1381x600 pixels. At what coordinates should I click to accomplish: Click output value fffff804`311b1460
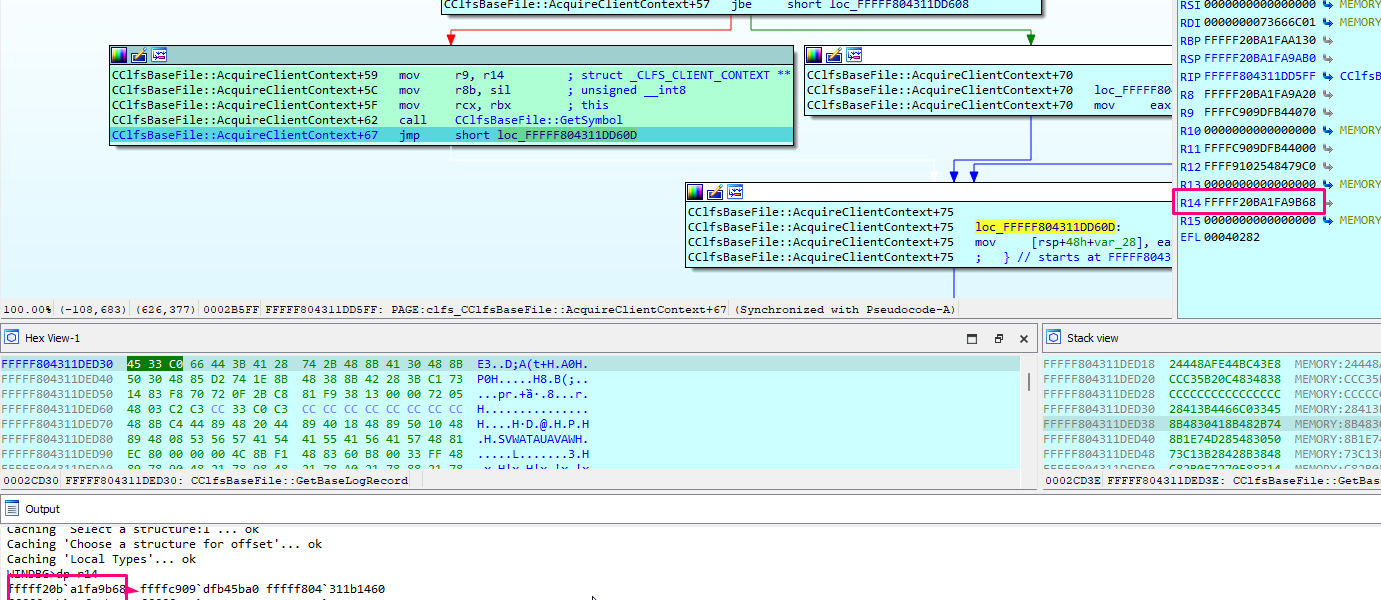point(326,589)
